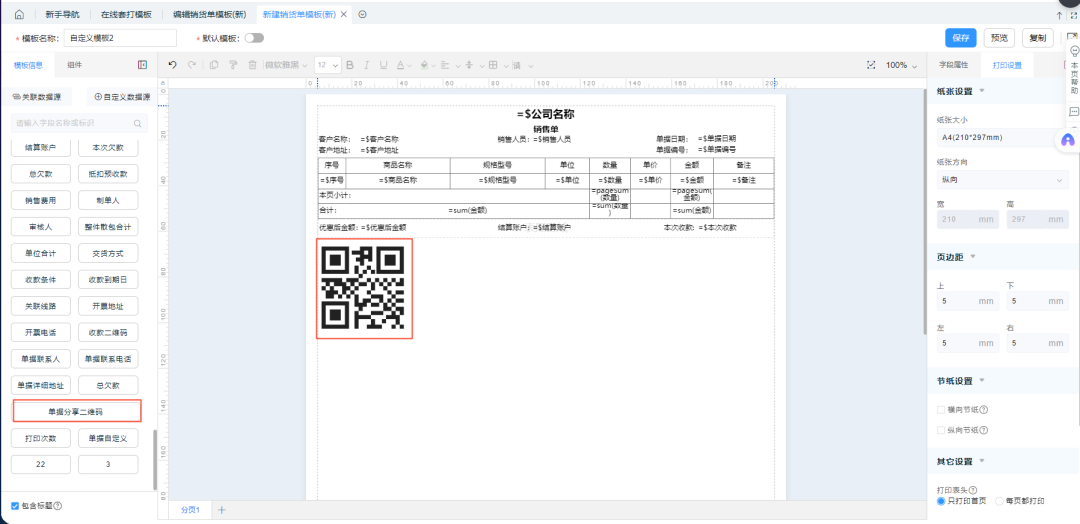Select the format painter icon
This screenshot has width=1080, height=524.
pos(233,65)
